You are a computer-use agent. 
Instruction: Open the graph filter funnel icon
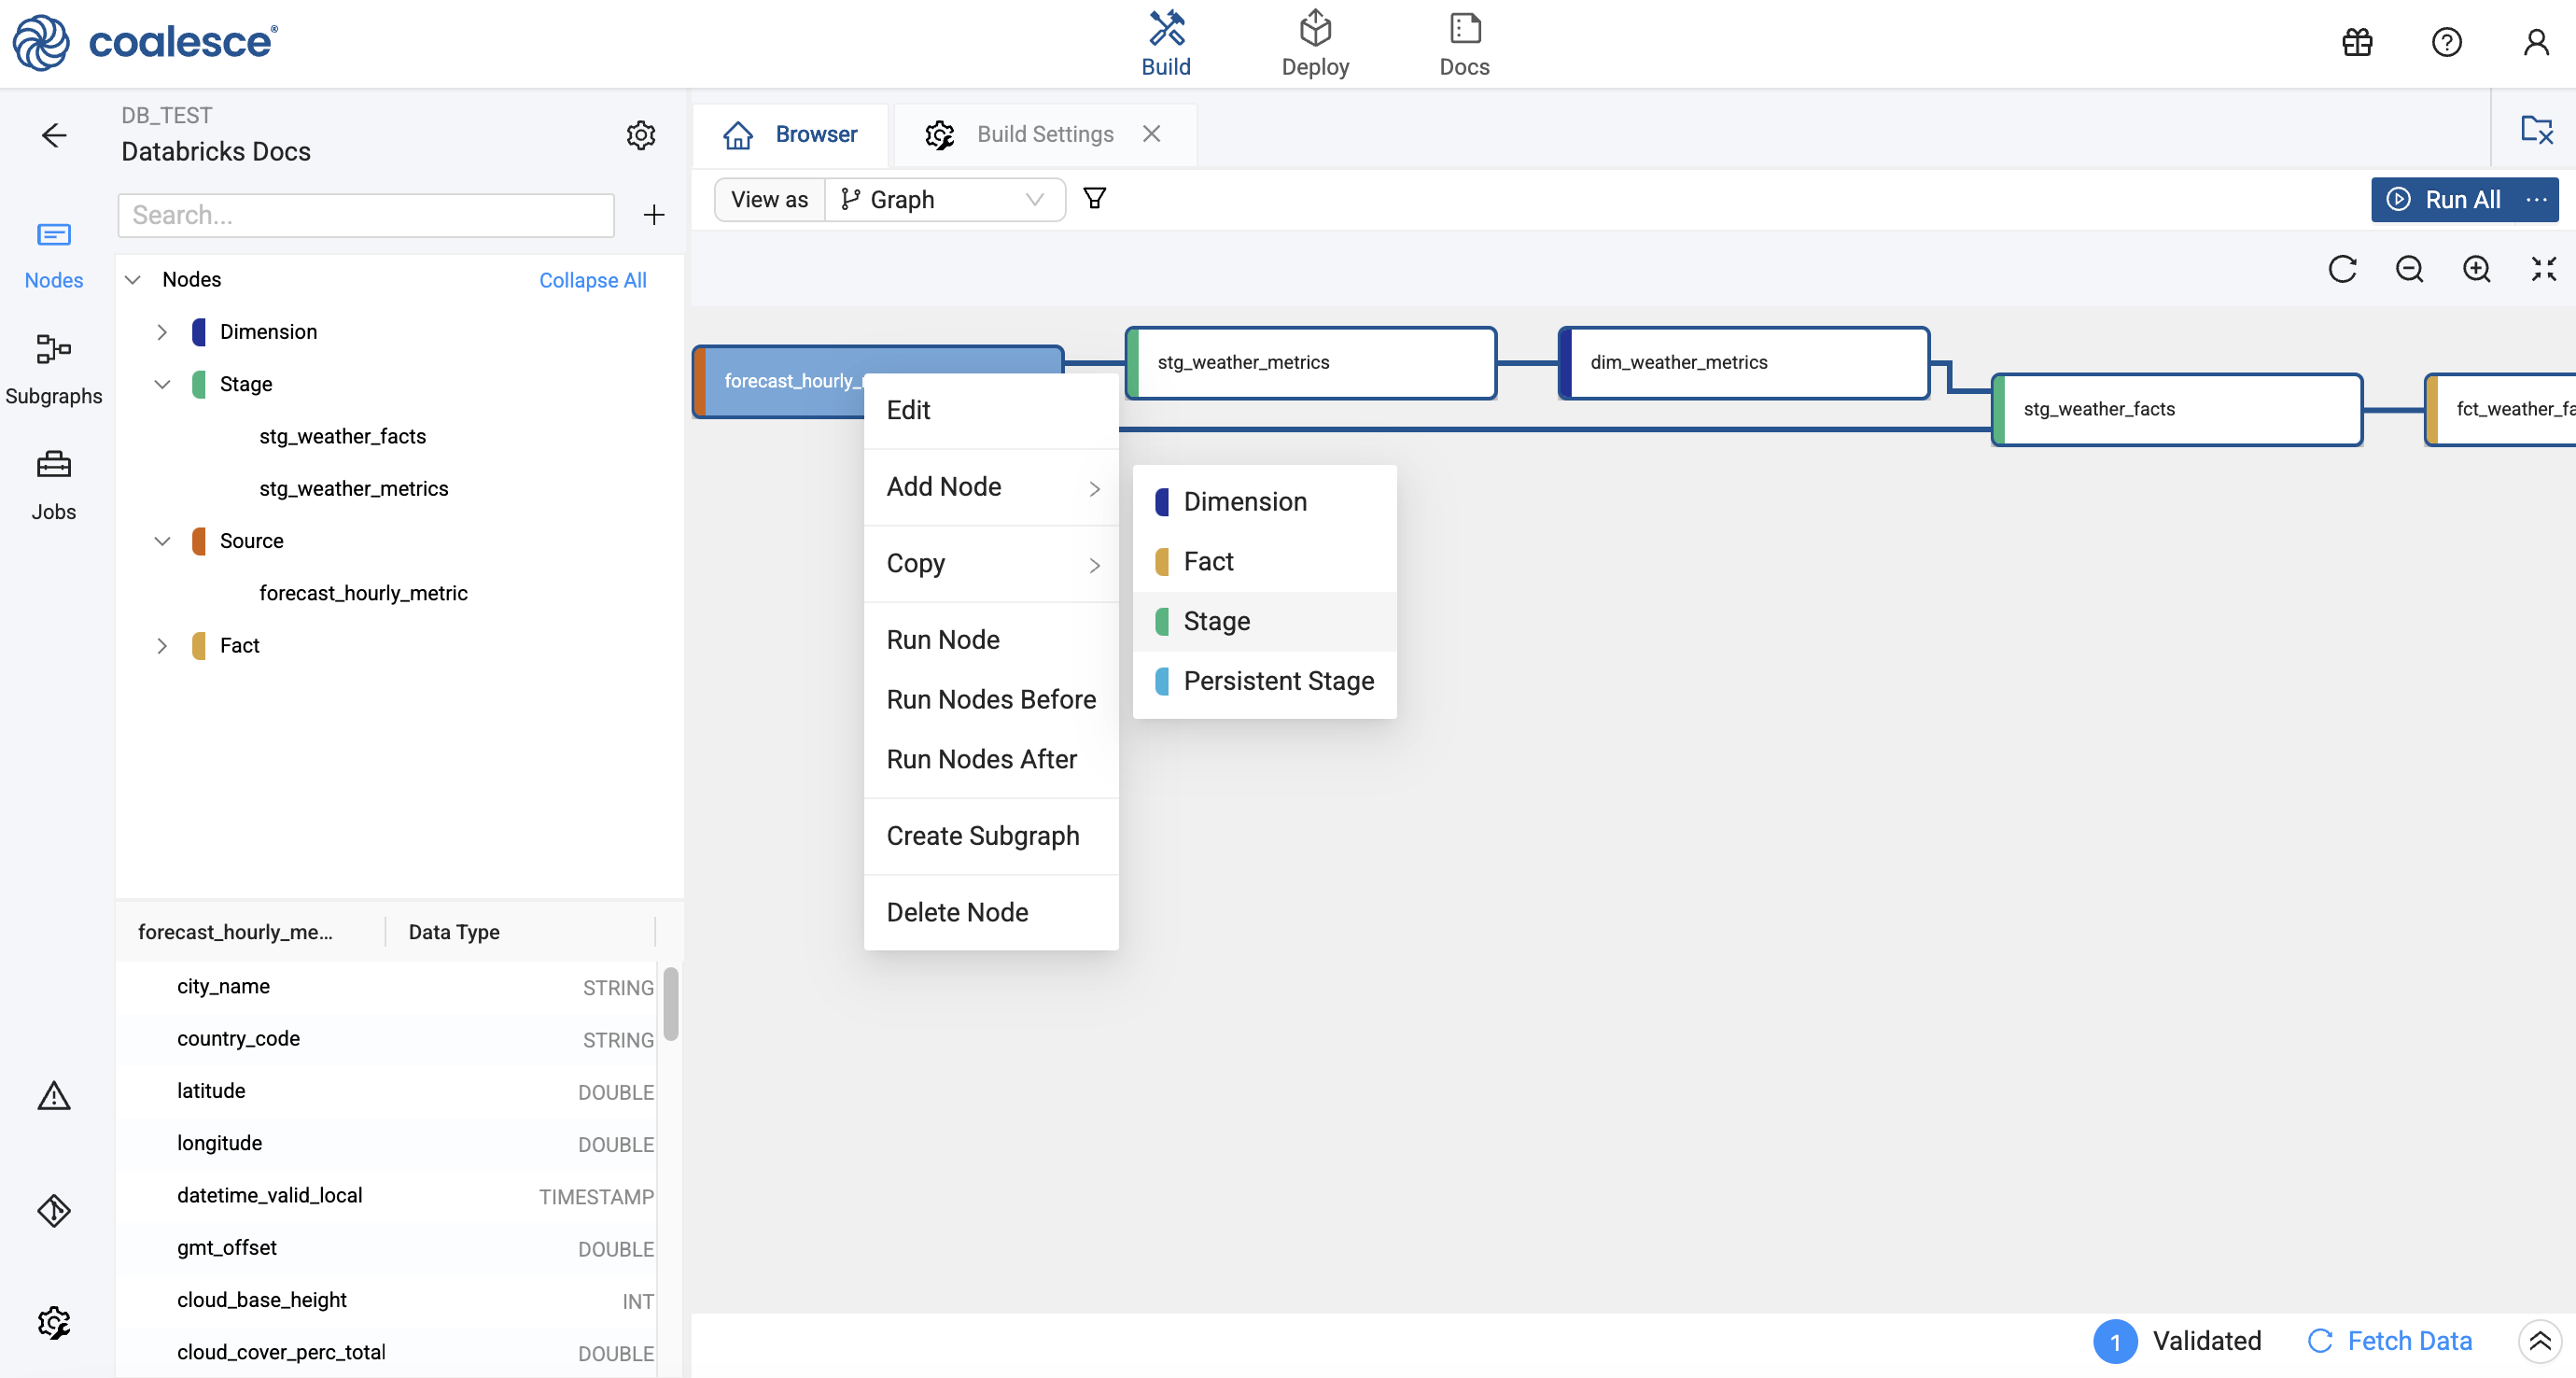point(1095,198)
